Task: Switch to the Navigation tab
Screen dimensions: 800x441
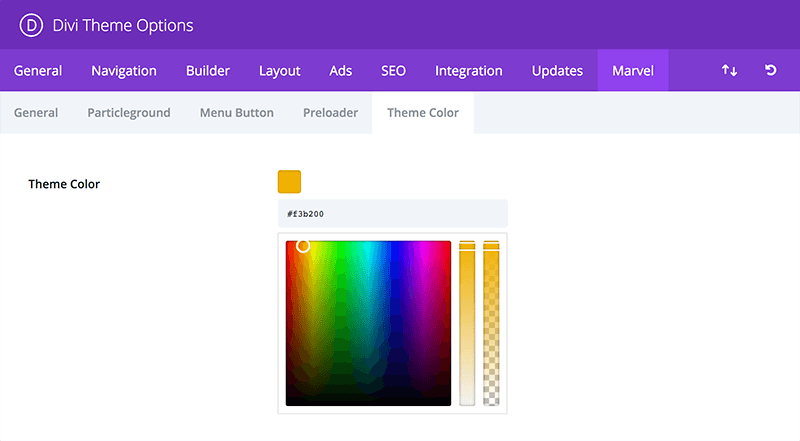Action: pos(124,70)
